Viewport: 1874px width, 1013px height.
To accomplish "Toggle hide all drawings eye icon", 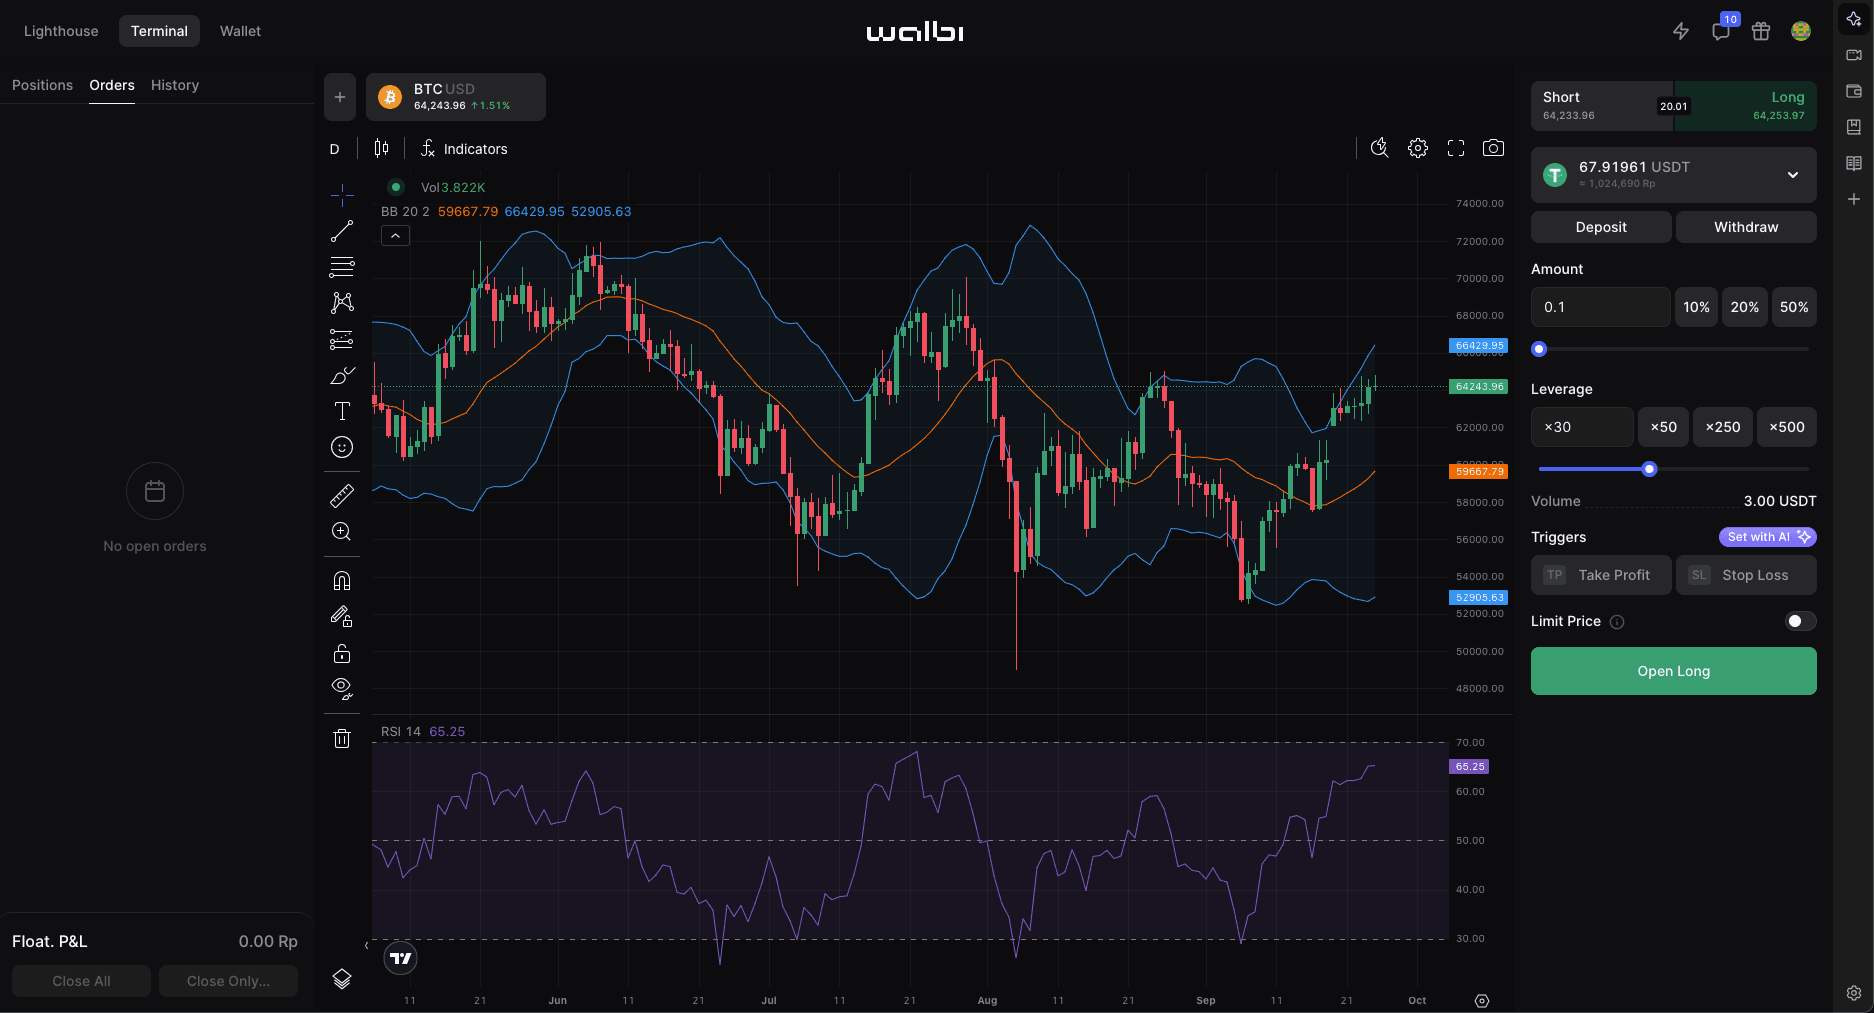I will [x=342, y=688].
